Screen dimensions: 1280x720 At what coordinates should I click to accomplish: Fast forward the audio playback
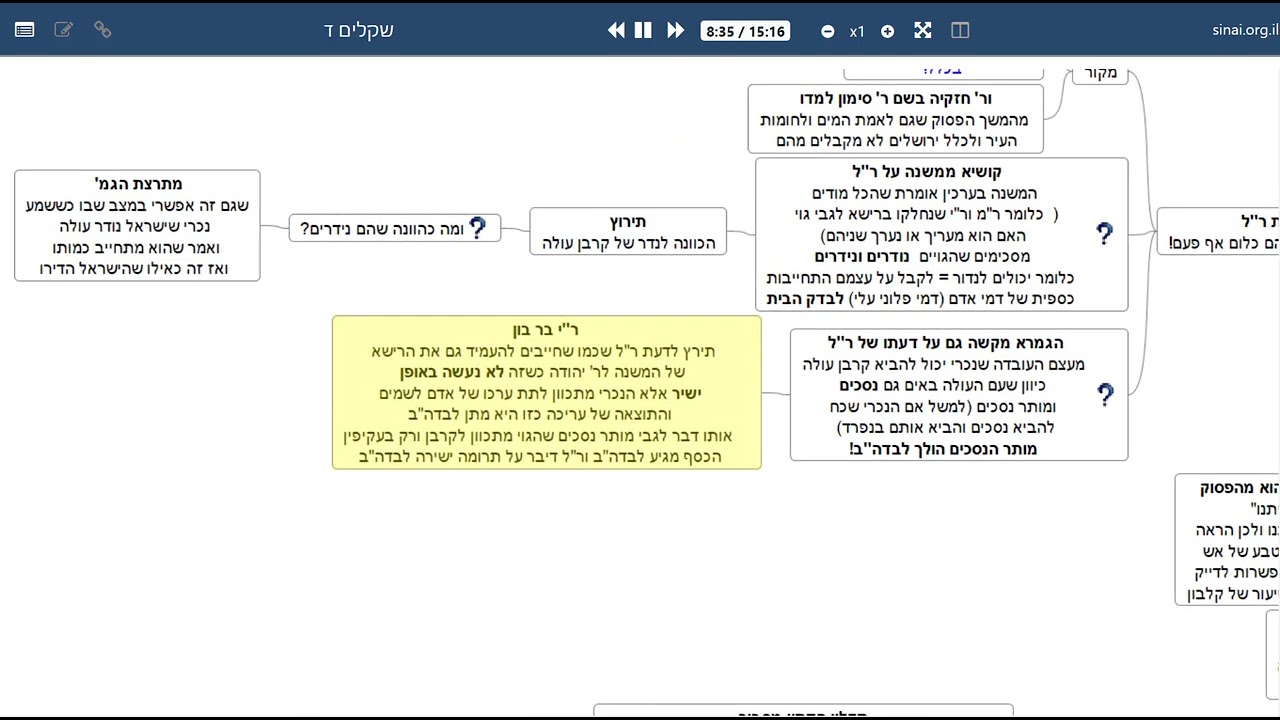coord(675,30)
